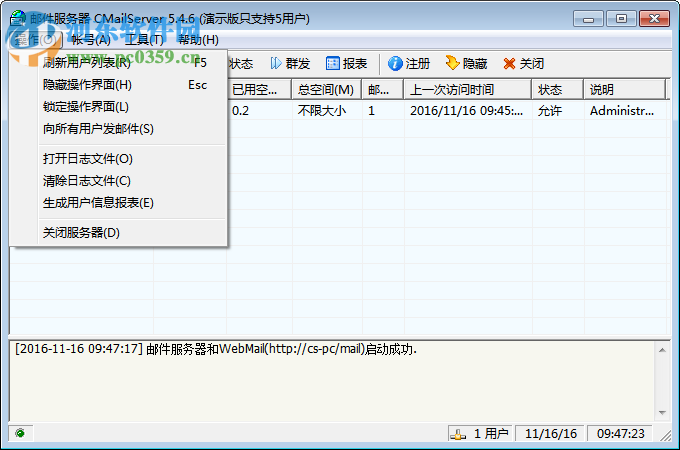Click the log scrollbar up arrow
680x450 pixels.
[x=662, y=350]
